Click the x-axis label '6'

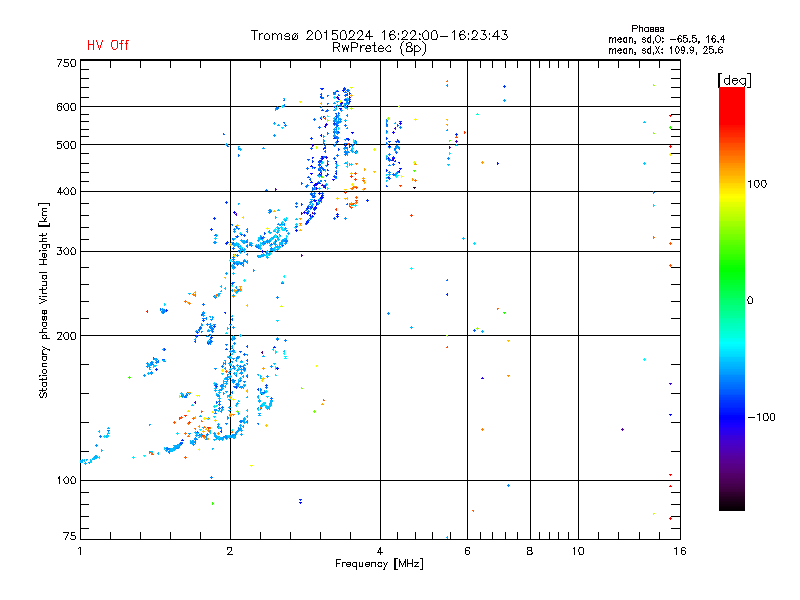click(467, 551)
